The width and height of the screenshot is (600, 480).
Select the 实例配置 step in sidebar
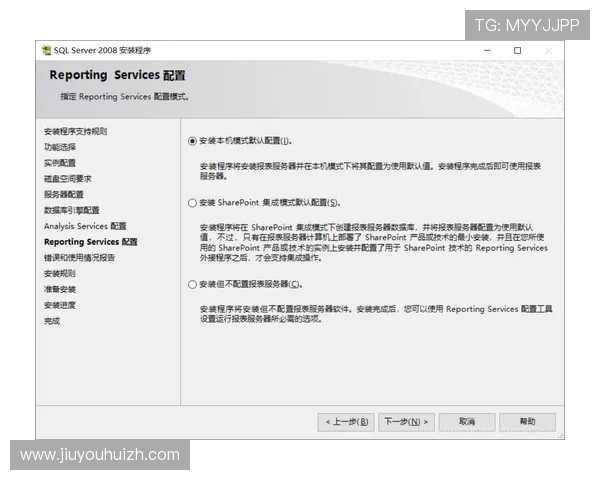click(x=60, y=163)
